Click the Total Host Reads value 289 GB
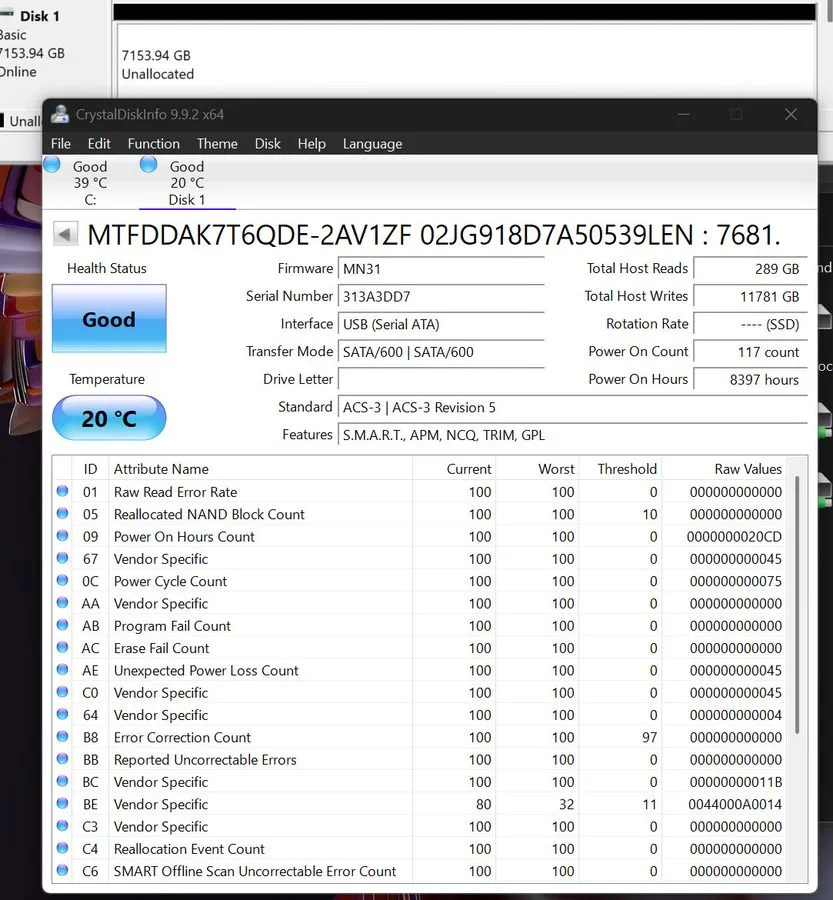The width and height of the screenshot is (833, 900). [750, 269]
